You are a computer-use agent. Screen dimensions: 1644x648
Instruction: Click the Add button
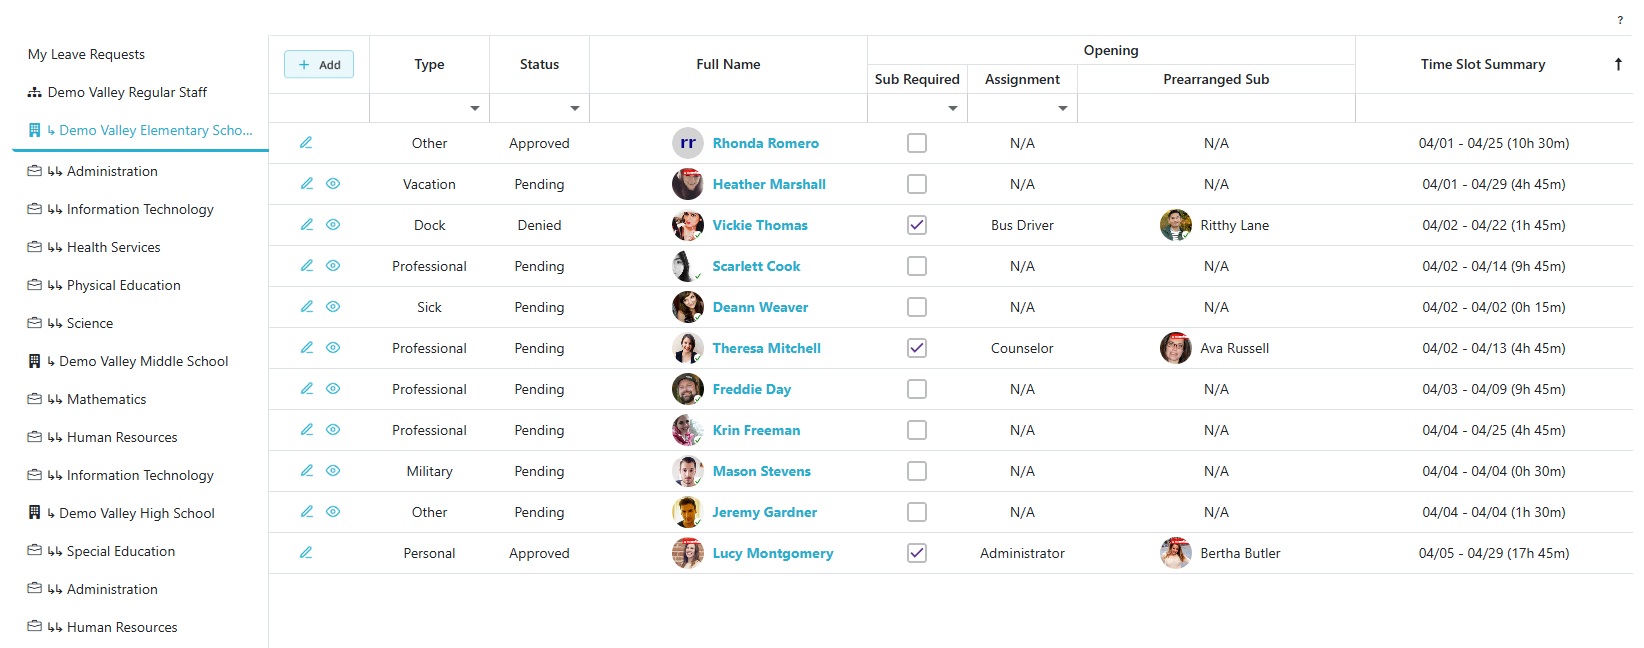[x=319, y=64]
